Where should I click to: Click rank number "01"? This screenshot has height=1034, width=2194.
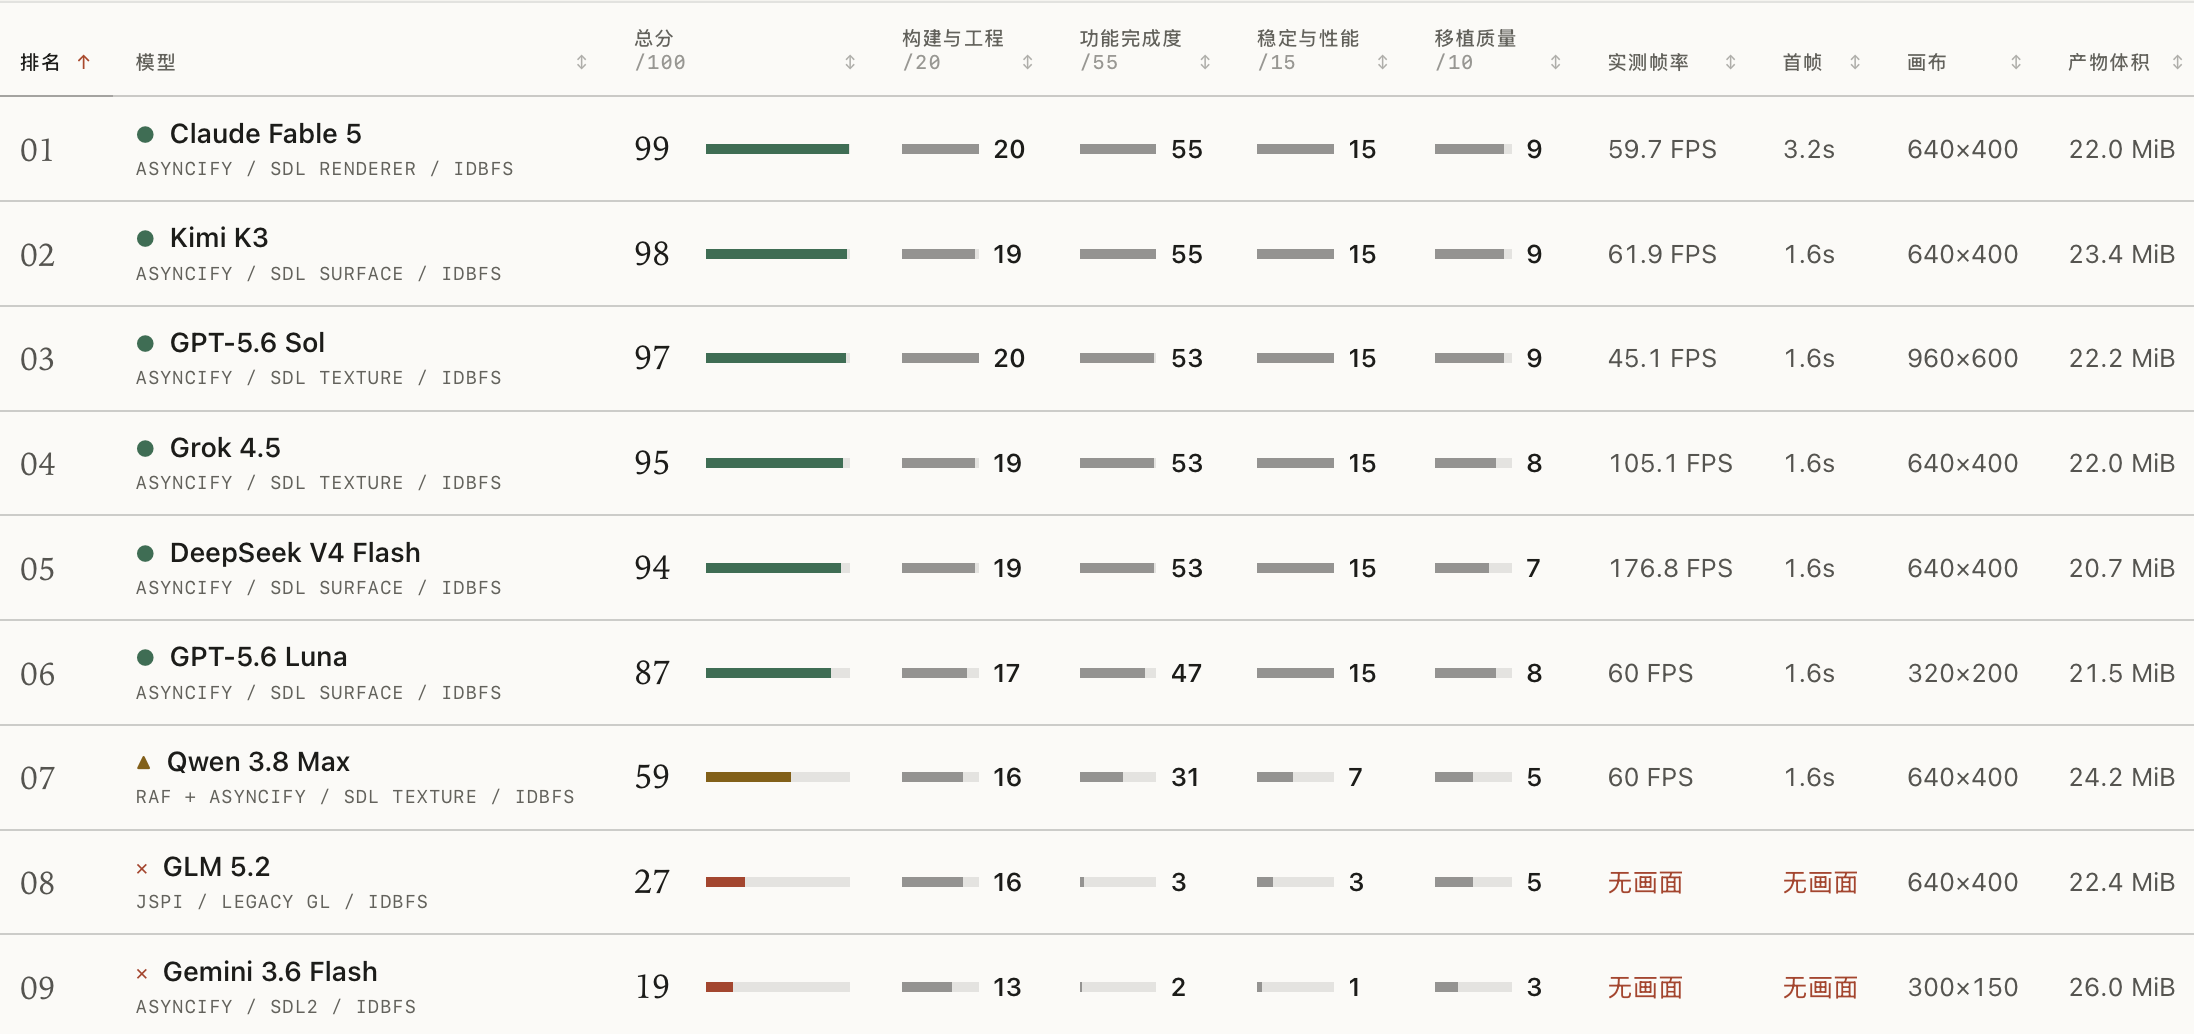pos(37,150)
